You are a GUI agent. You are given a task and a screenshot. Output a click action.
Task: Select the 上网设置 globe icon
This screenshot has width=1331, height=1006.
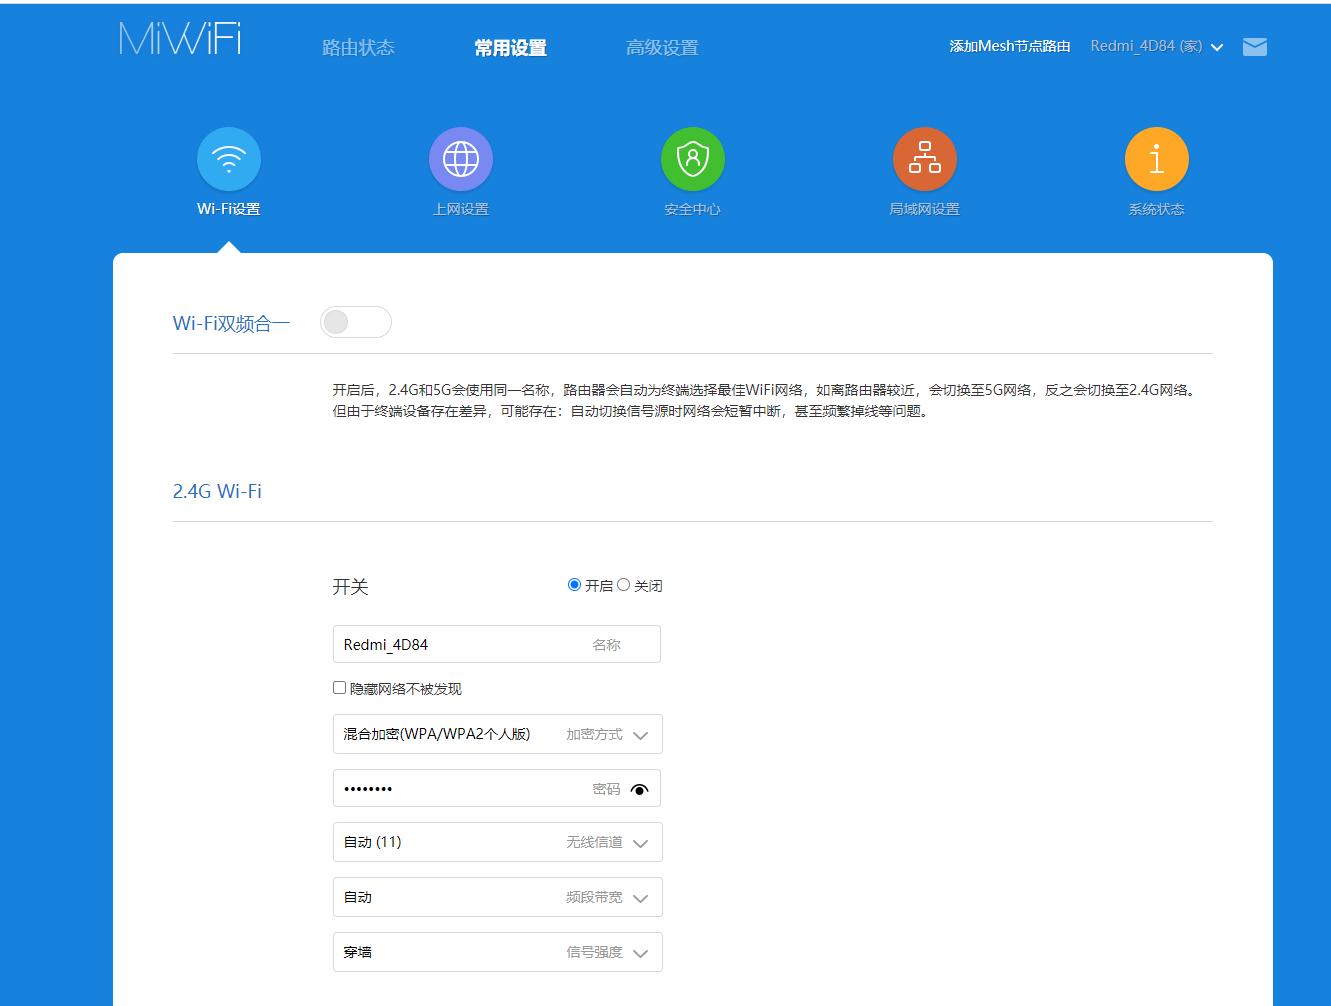pyautogui.click(x=460, y=158)
